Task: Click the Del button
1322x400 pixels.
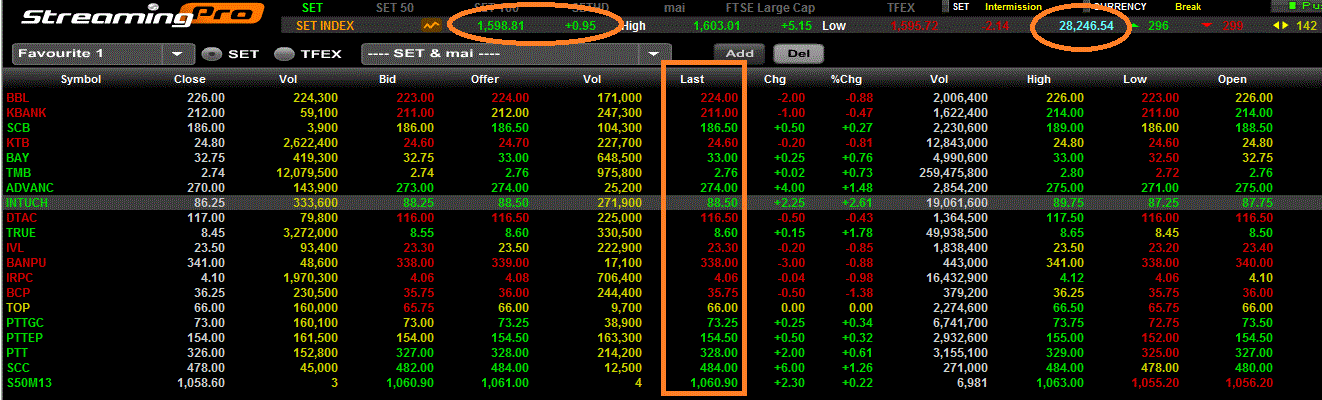Action: click(x=798, y=53)
